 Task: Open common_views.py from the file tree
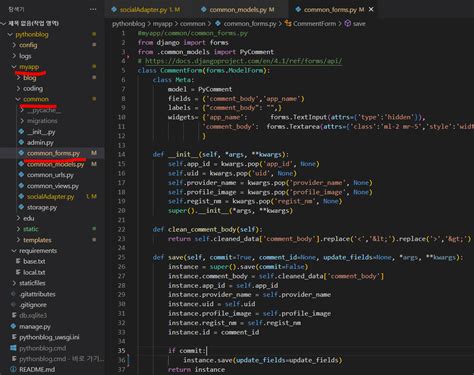[53, 186]
